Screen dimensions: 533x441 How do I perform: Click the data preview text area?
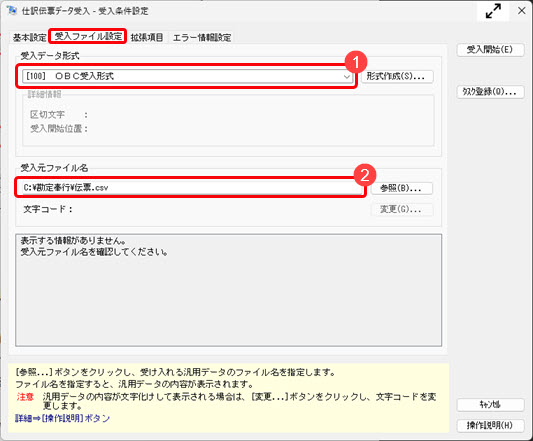(228, 290)
